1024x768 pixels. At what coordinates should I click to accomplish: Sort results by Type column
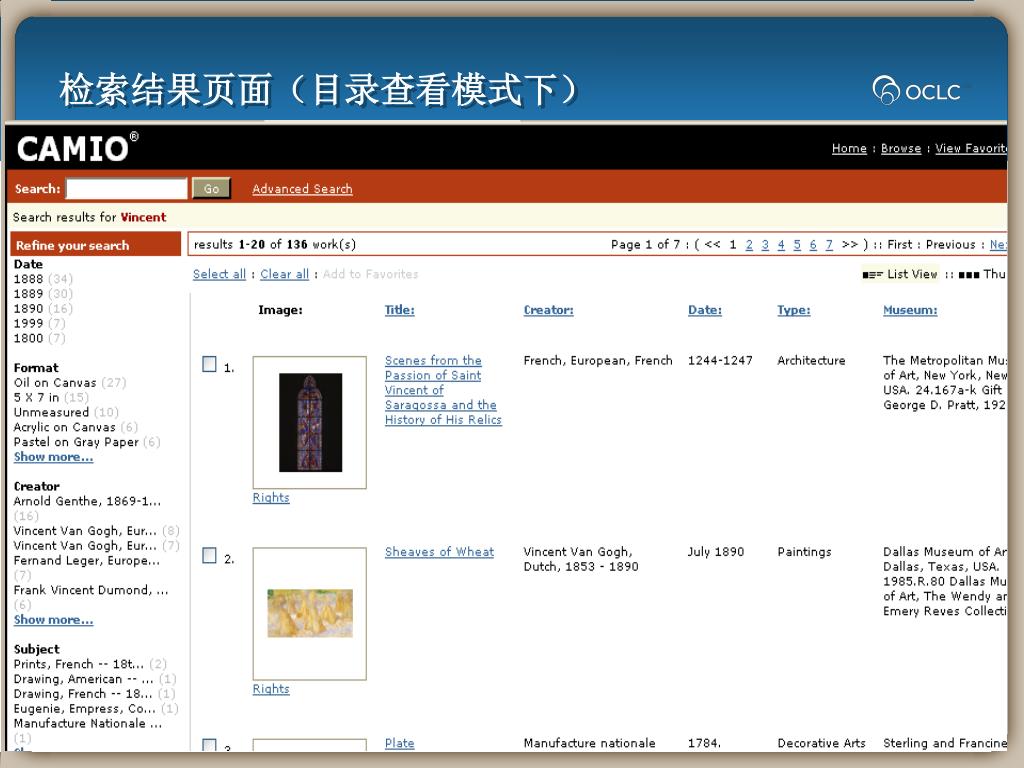click(793, 310)
